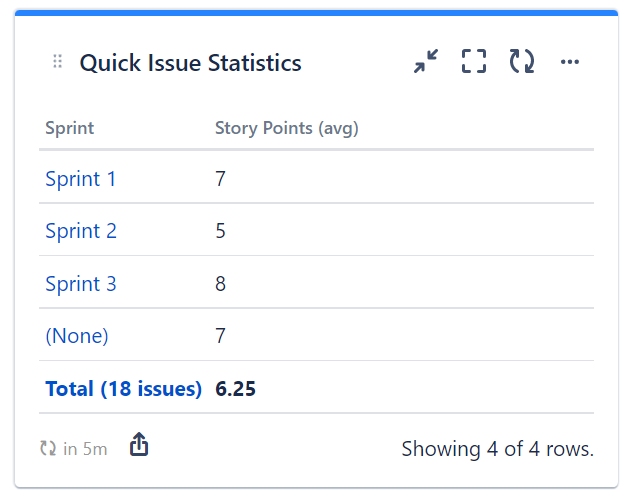Open the (None) sprint link
Image resolution: width=631 pixels, height=499 pixels.
tap(77, 336)
